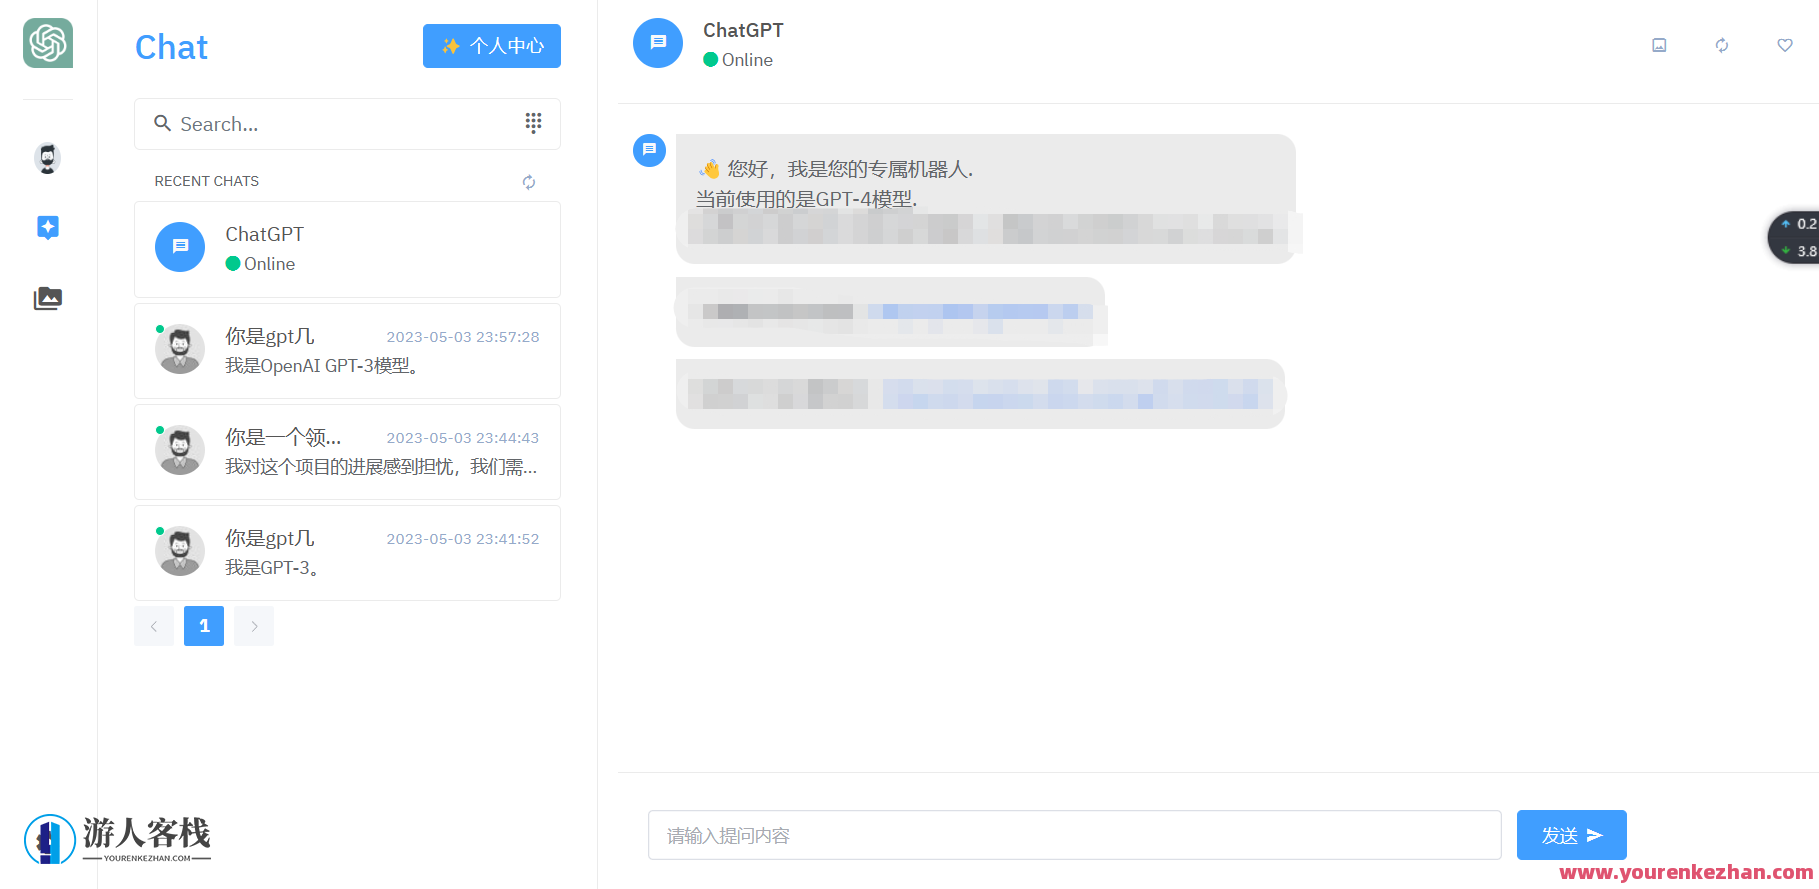Click text 我是OpenAI GPT-3模型。
The height and width of the screenshot is (889, 1819).
coord(323,366)
